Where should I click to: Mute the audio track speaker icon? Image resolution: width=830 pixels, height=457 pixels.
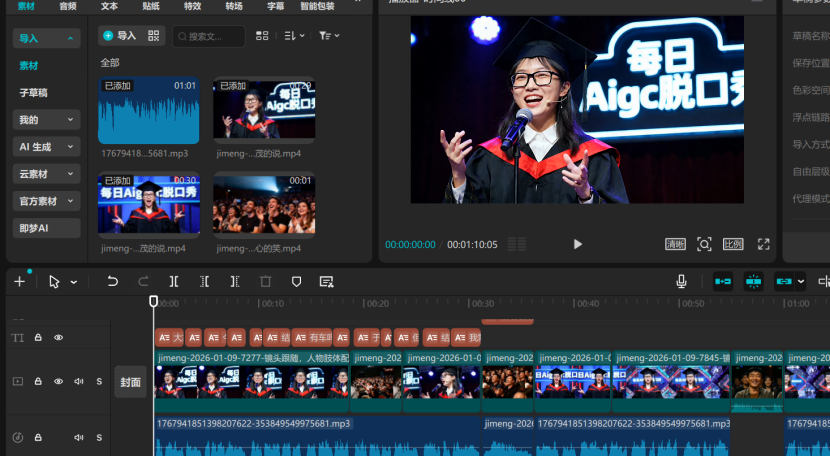point(78,438)
